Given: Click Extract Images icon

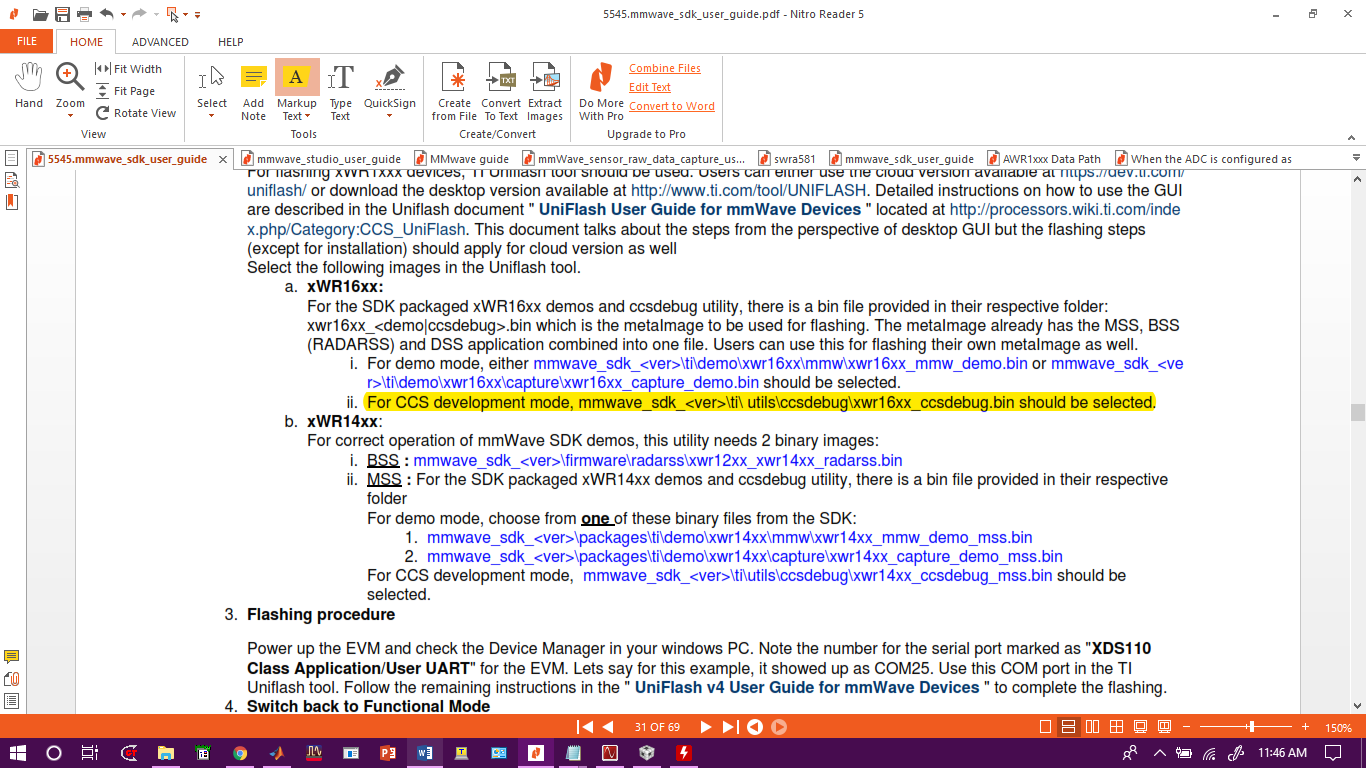Looking at the screenshot, I should [x=545, y=92].
